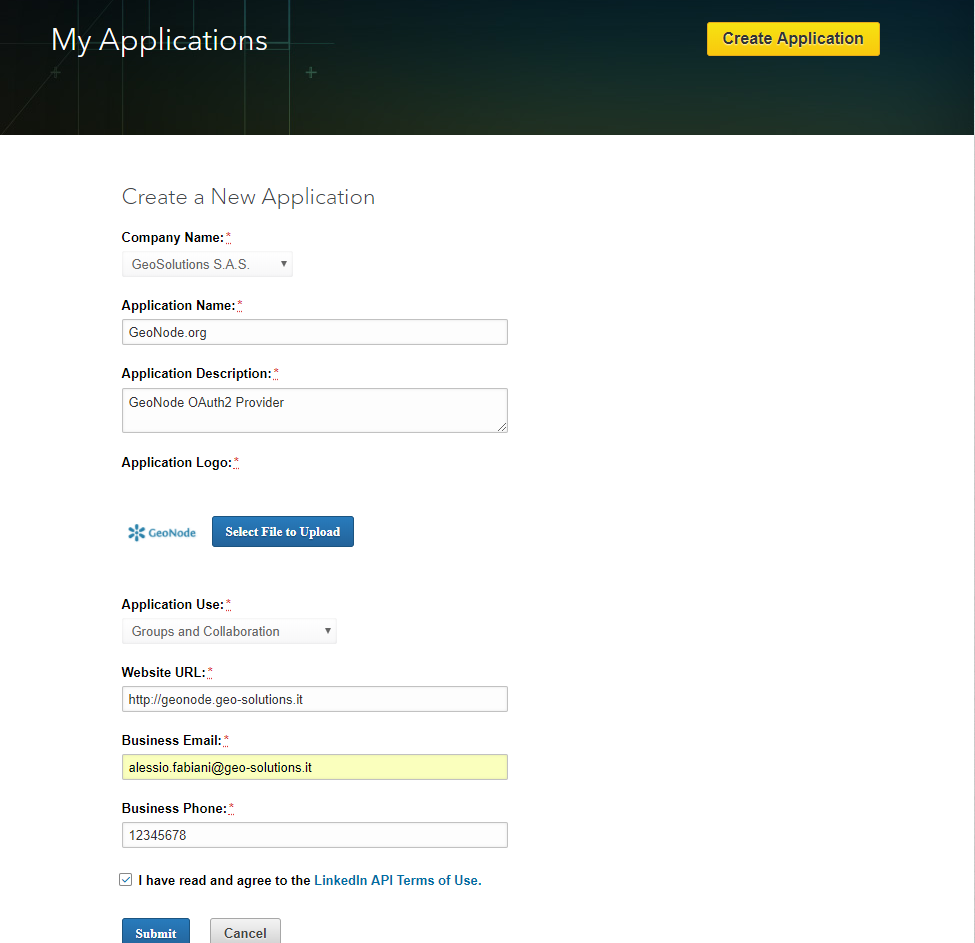Open the LinkedIn API Terms of Use link
The width and height of the screenshot is (975, 943).
coord(398,880)
